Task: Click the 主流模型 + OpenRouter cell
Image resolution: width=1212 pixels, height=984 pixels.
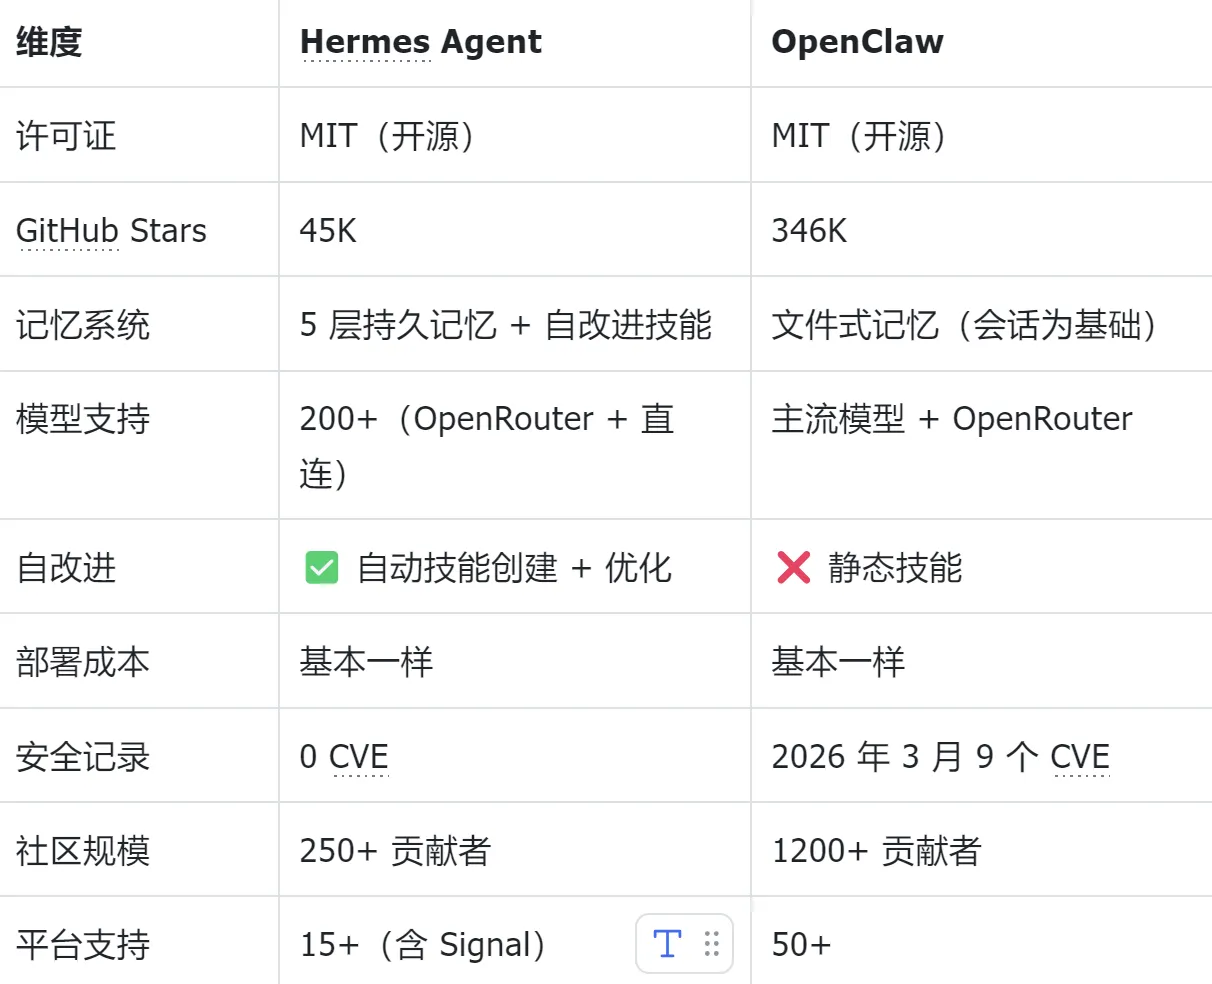Action: tap(951, 419)
